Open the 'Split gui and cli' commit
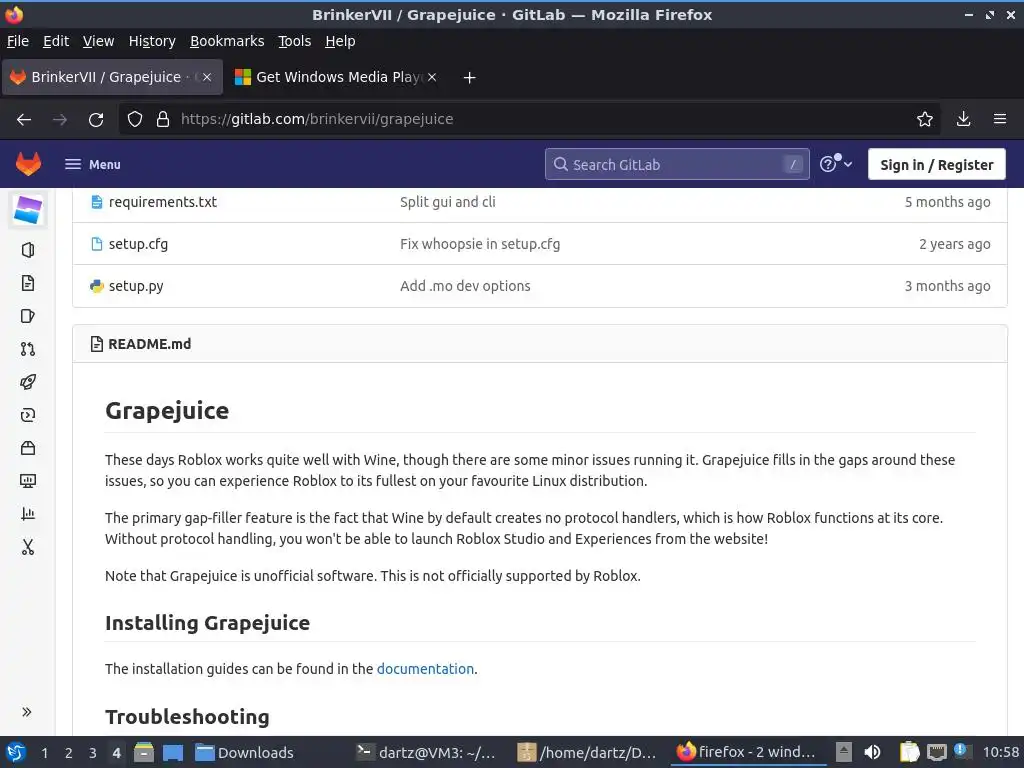The image size is (1024, 768). (447, 202)
